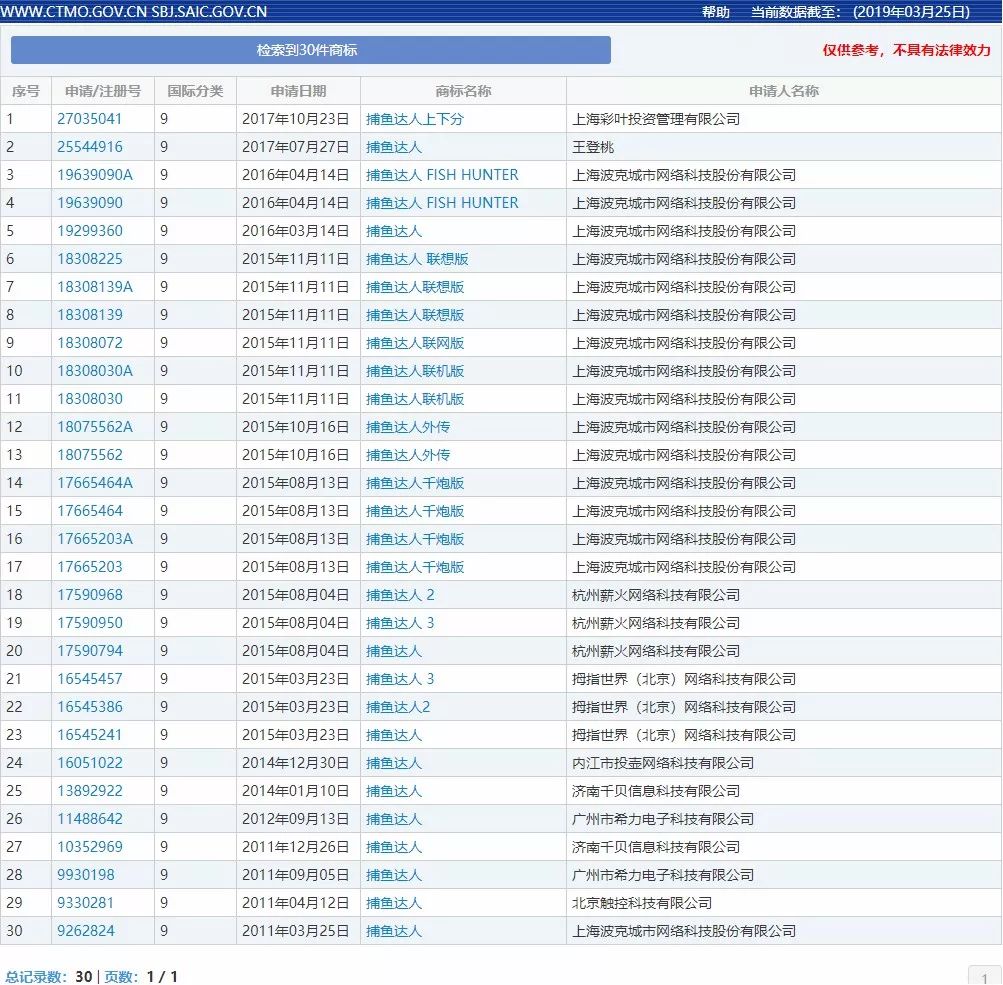Image resolution: width=1003 pixels, height=985 pixels.
Task: Click the 商标名称 column header
Action: tap(463, 91)
